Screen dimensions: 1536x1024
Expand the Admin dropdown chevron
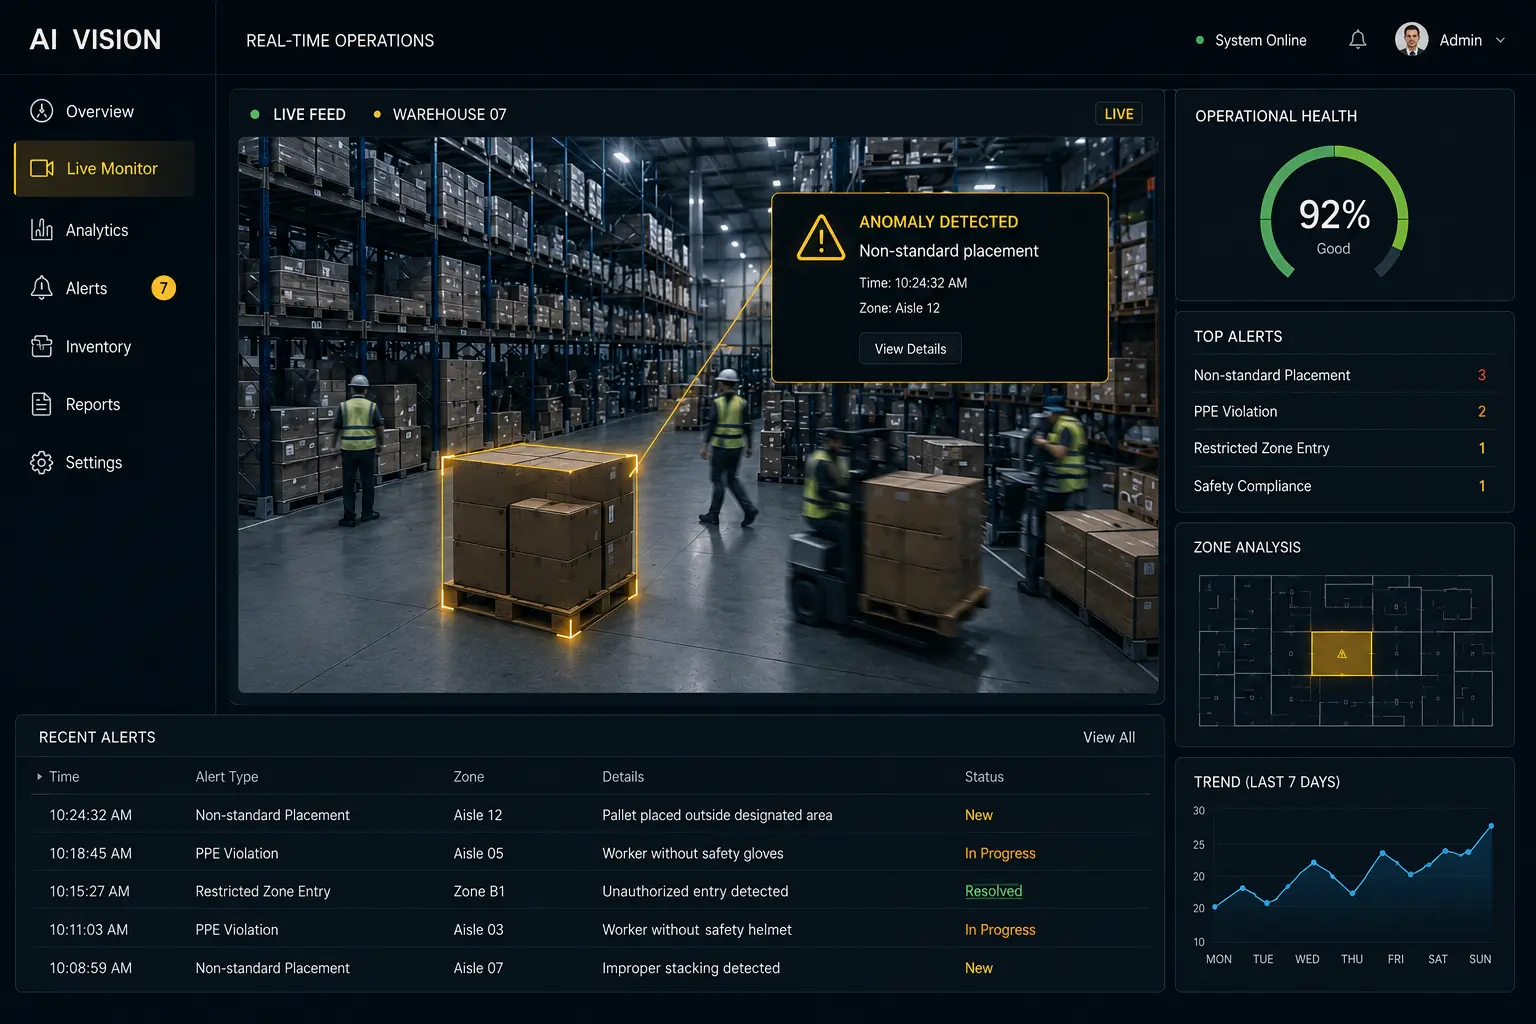click(x=1500, y=41)
